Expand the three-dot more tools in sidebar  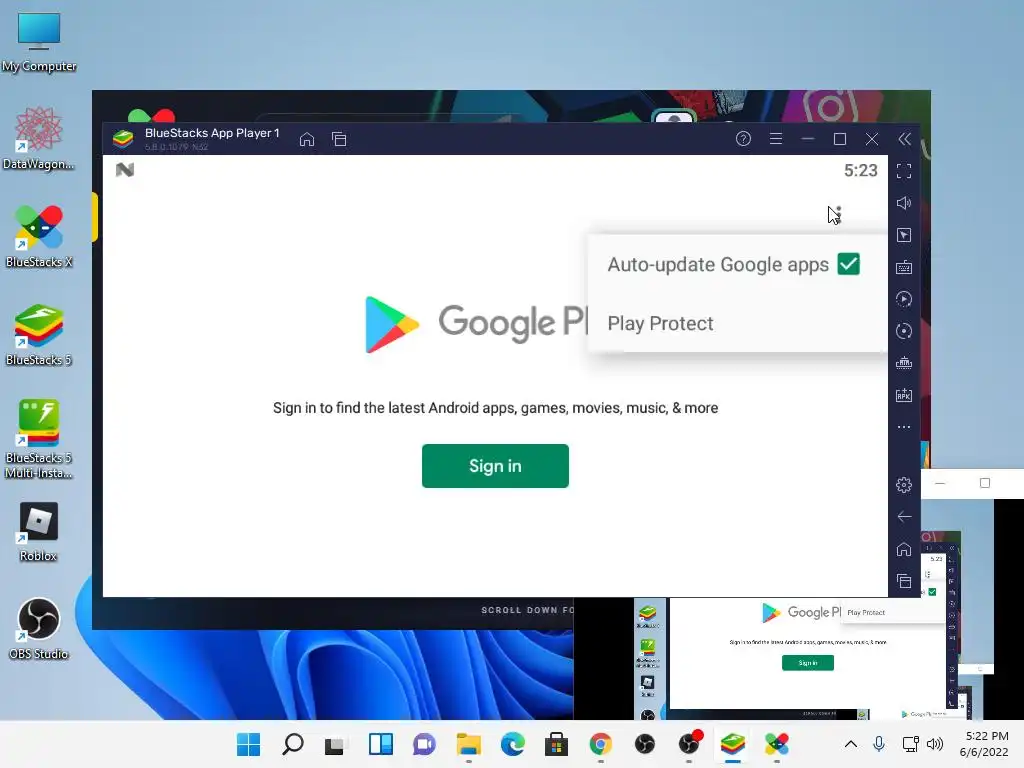pyautogui.click(x=904, y=427)
